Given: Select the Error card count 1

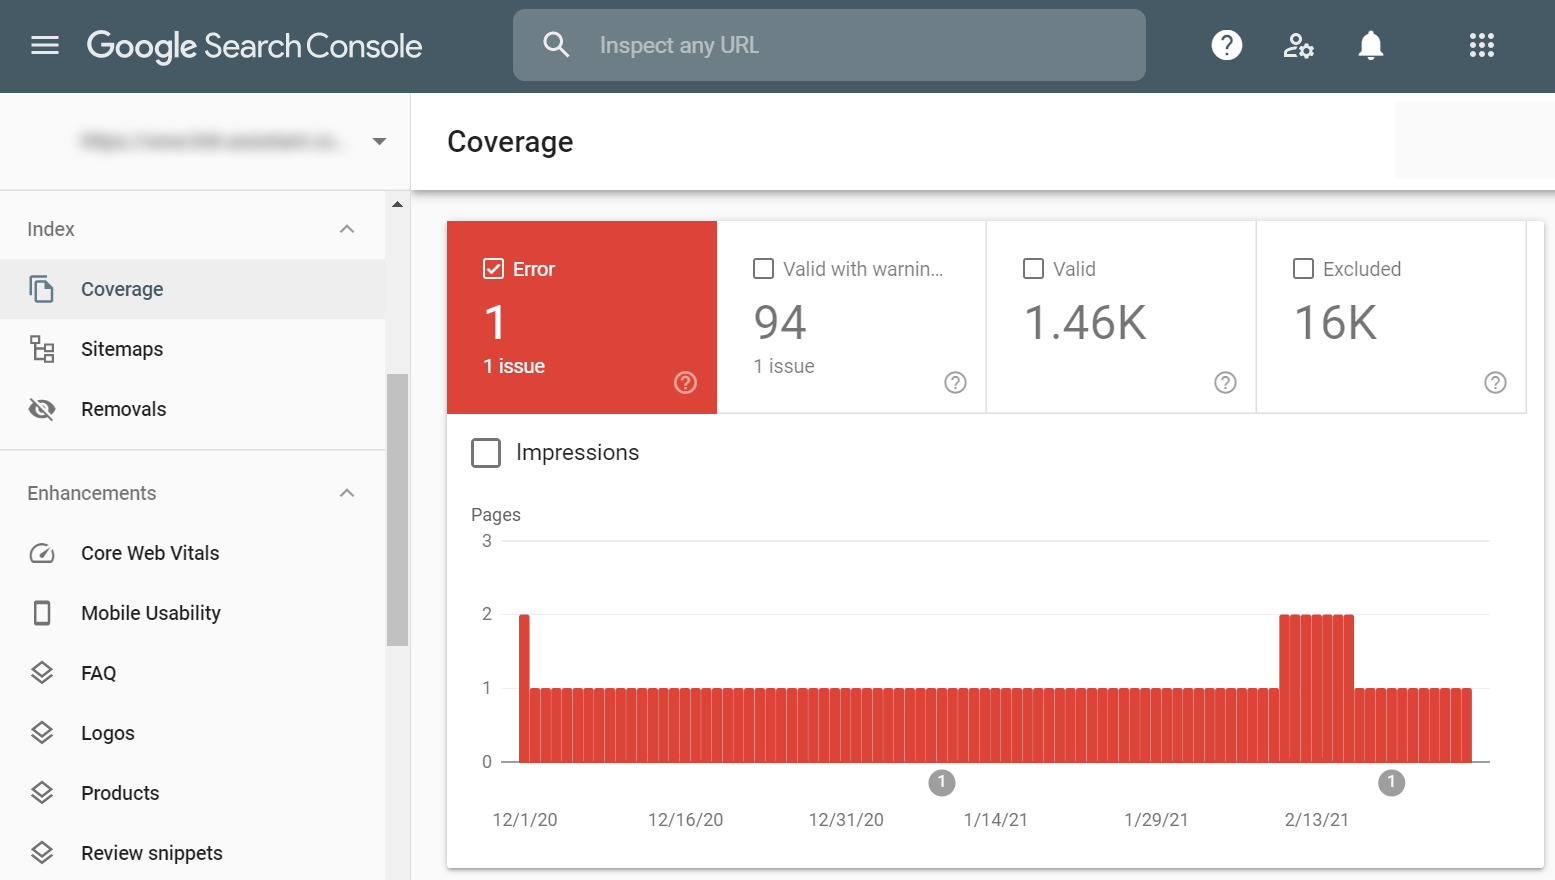Looking at the screenshot, I should click(495, 323).
